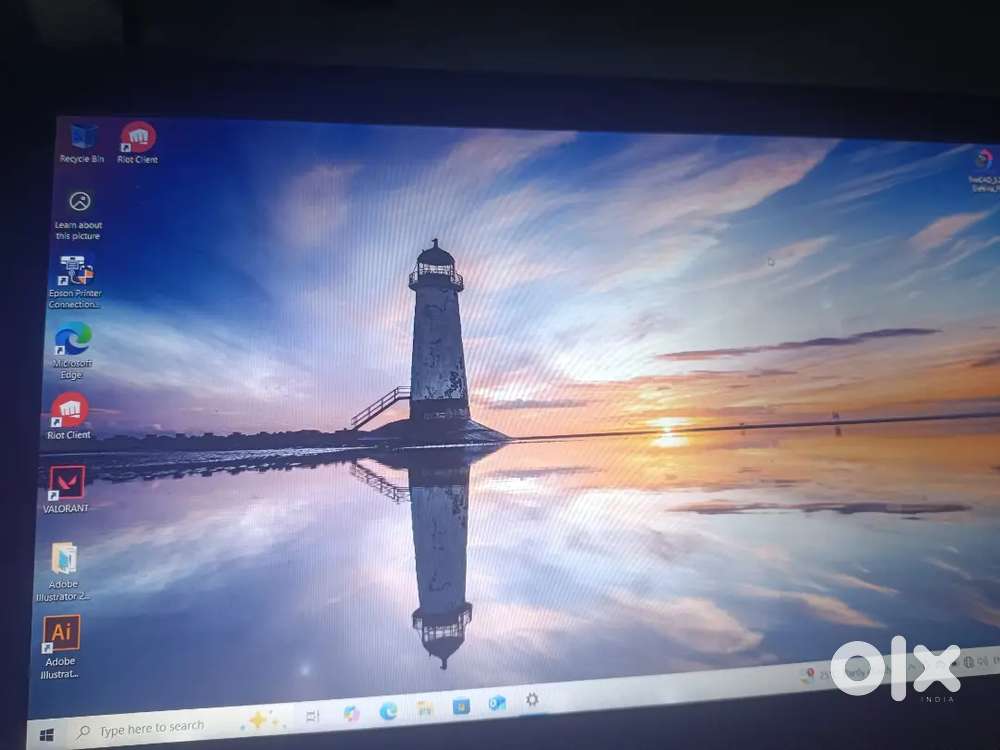Open File Explorer from the taskbar
This screenshot has height=750, width=1000.
click(x=425, y=708)
